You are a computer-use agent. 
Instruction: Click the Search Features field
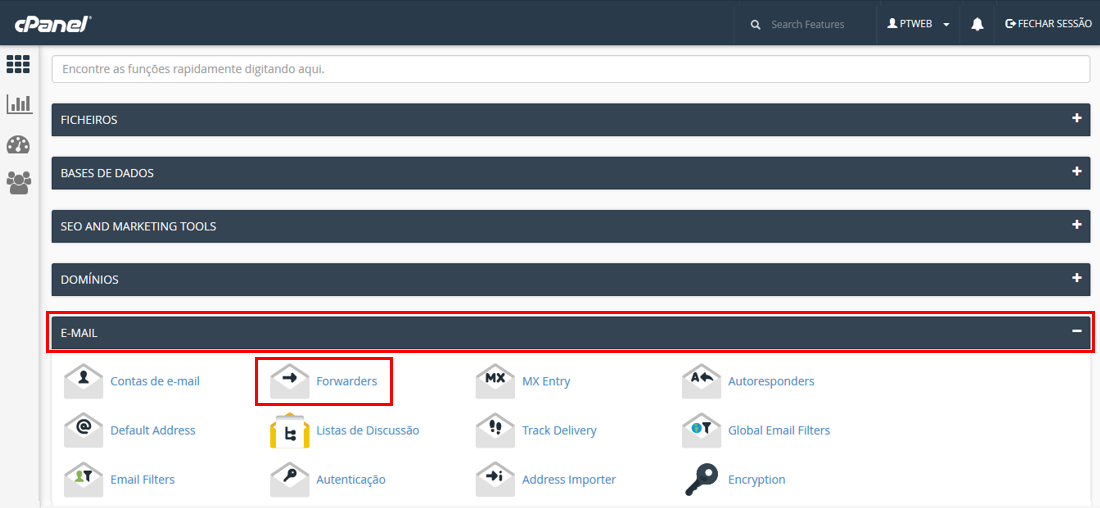click(810, 24)
